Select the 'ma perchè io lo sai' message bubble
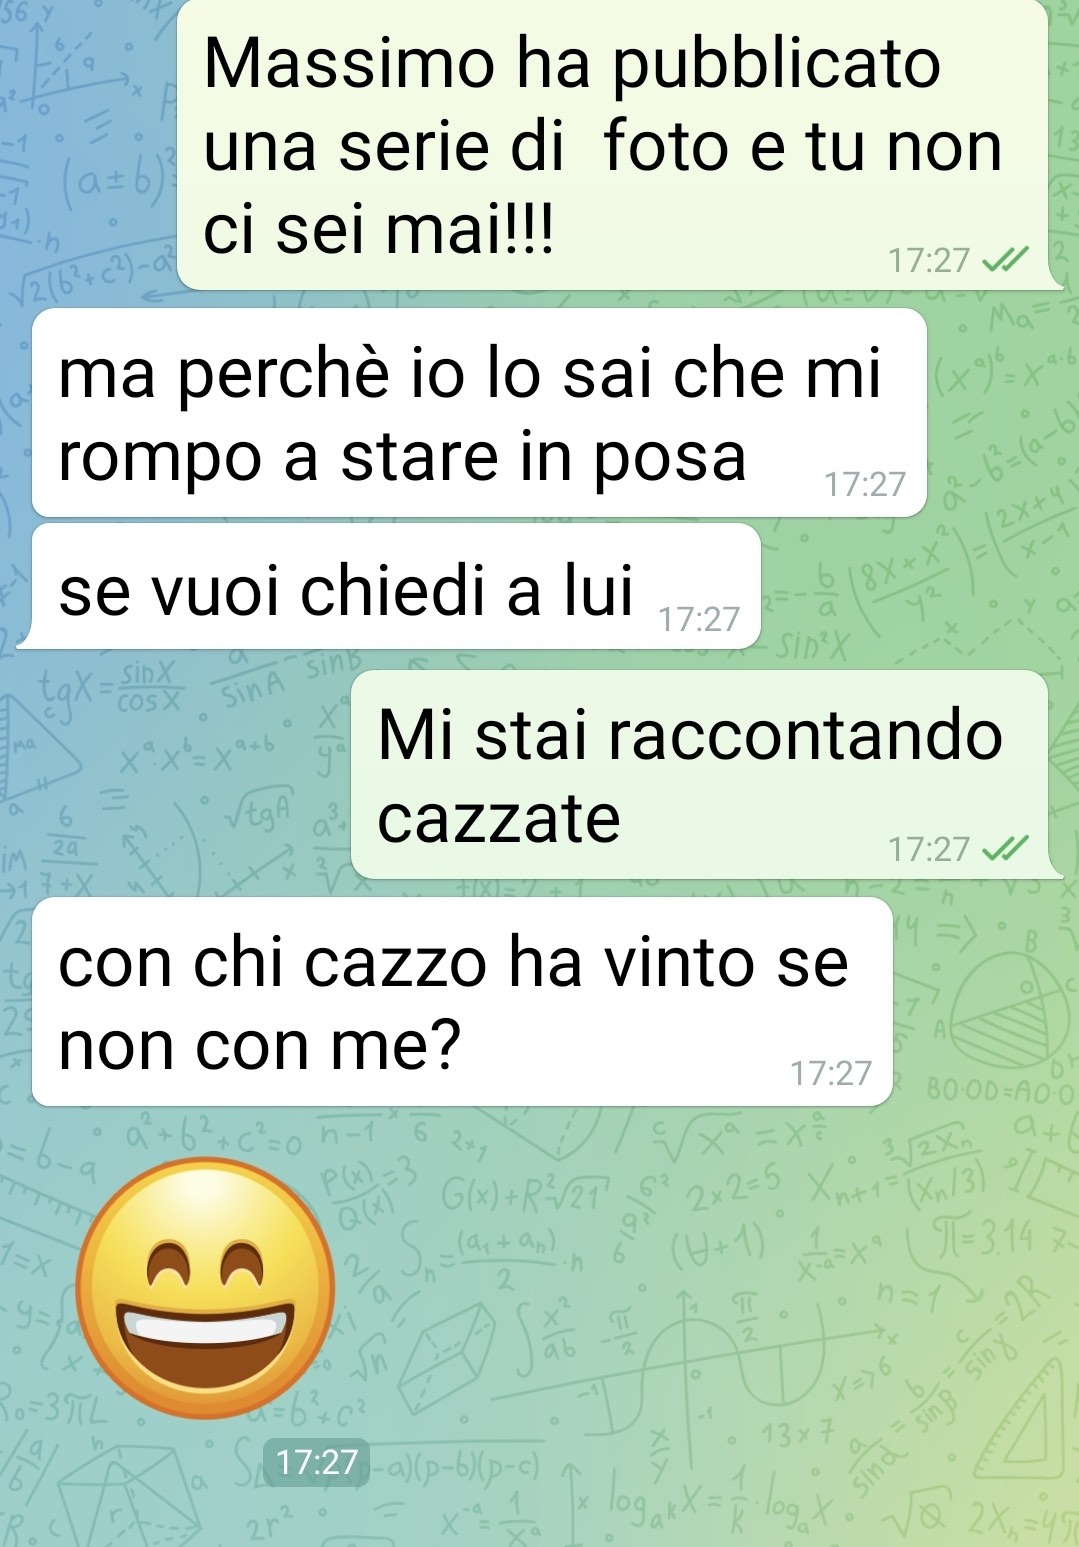 point(479,413)
